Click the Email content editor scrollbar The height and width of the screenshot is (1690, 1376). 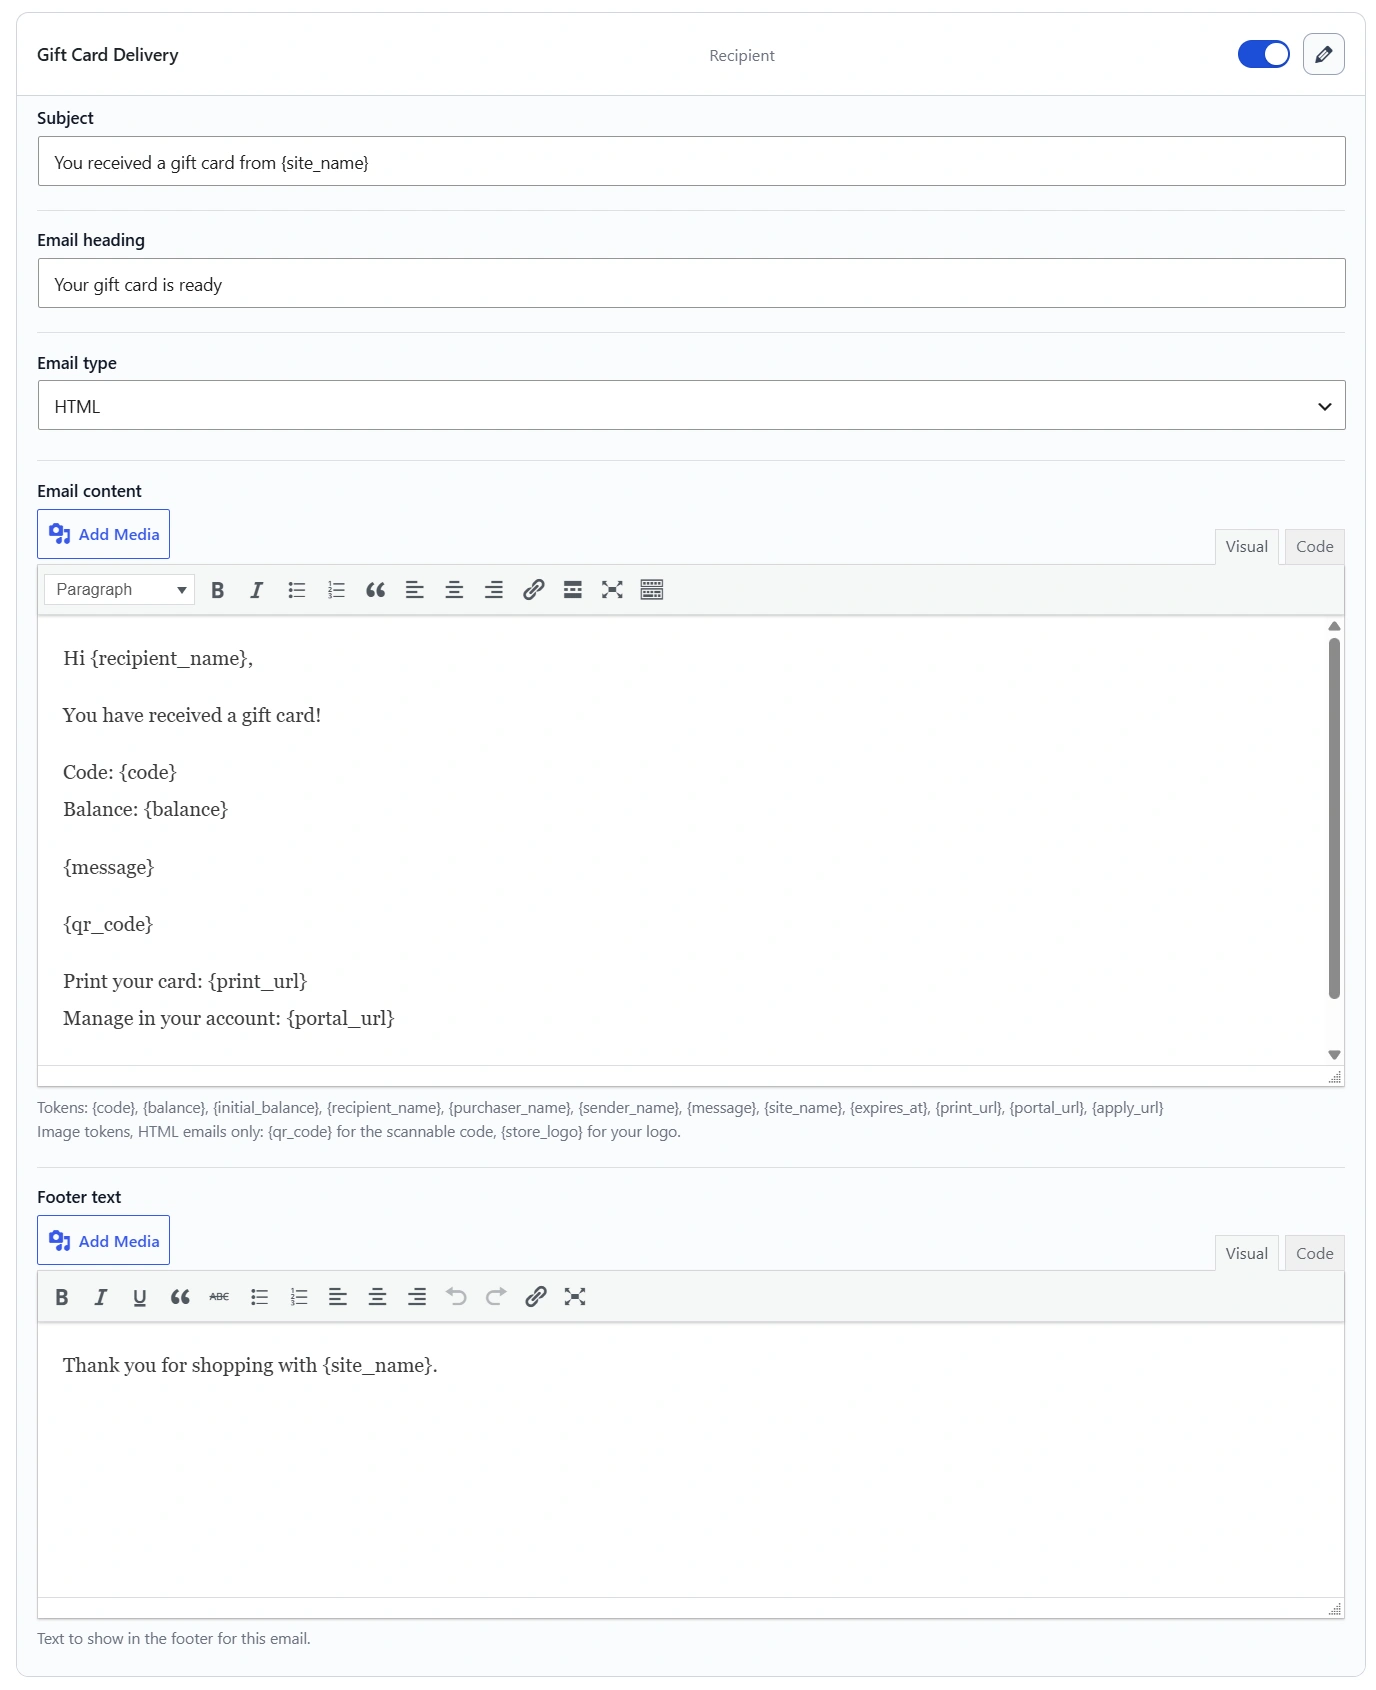1334,818
